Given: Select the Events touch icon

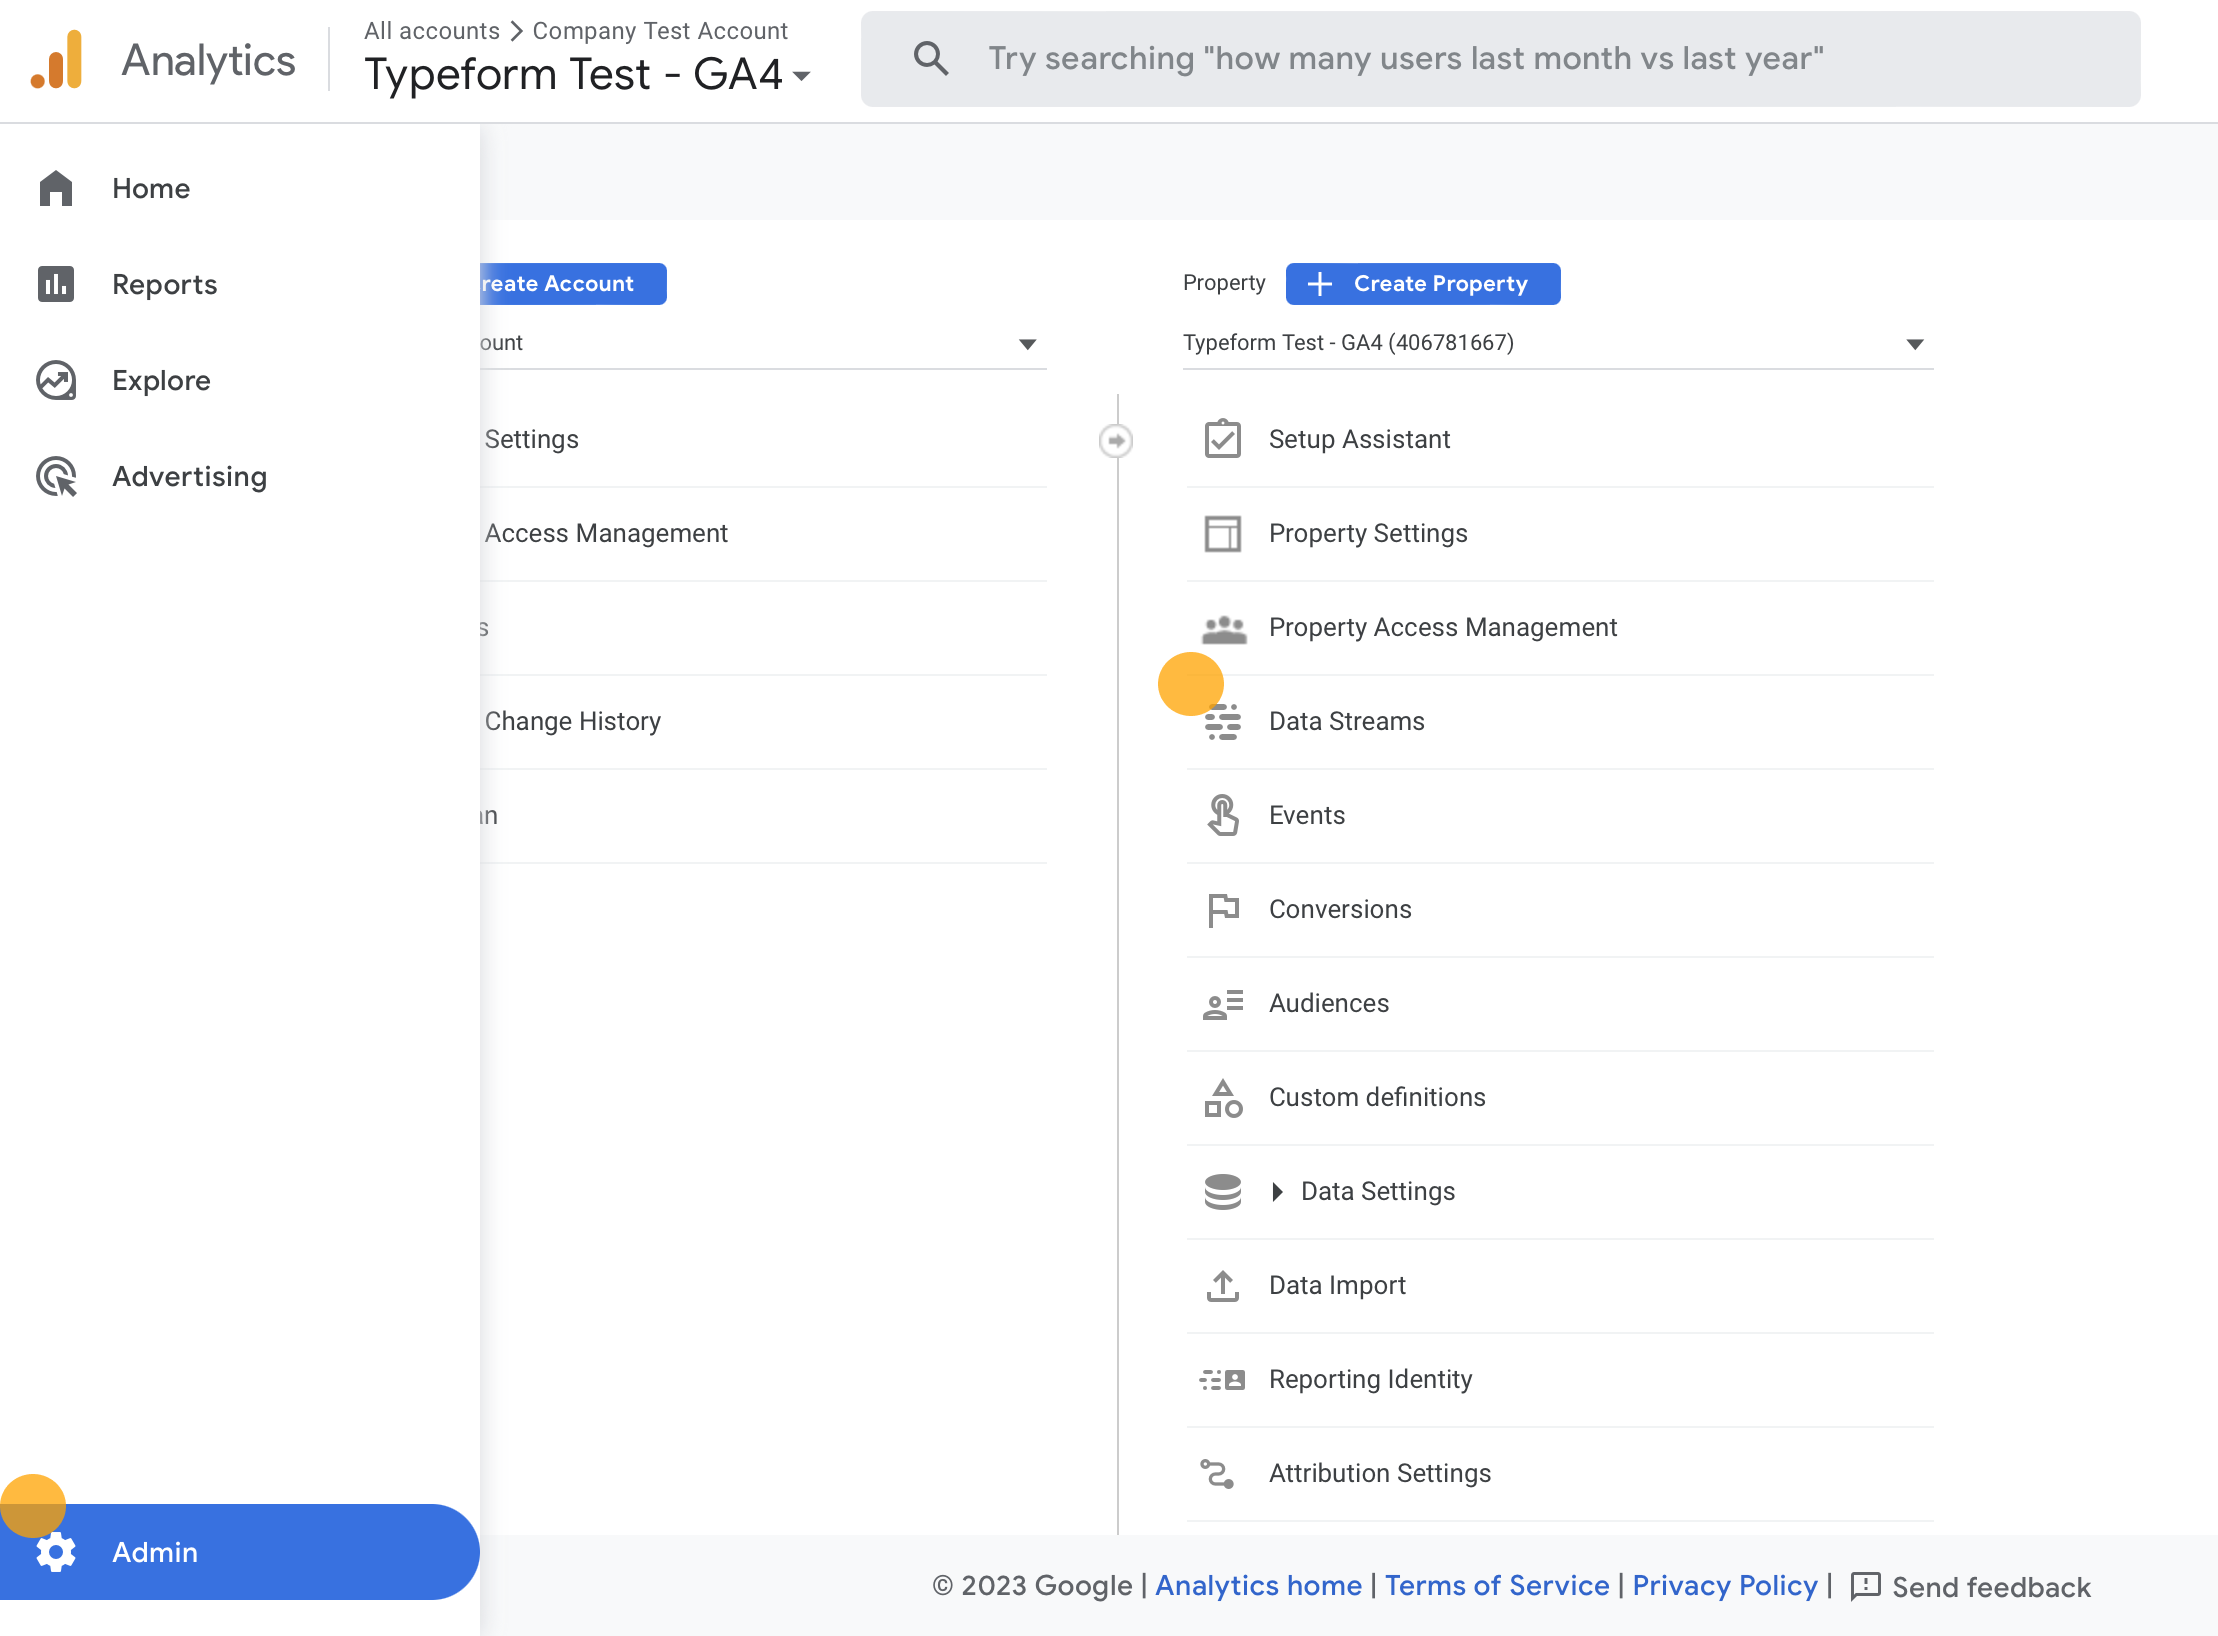Looking at the screenshot, I should 1222,814.
